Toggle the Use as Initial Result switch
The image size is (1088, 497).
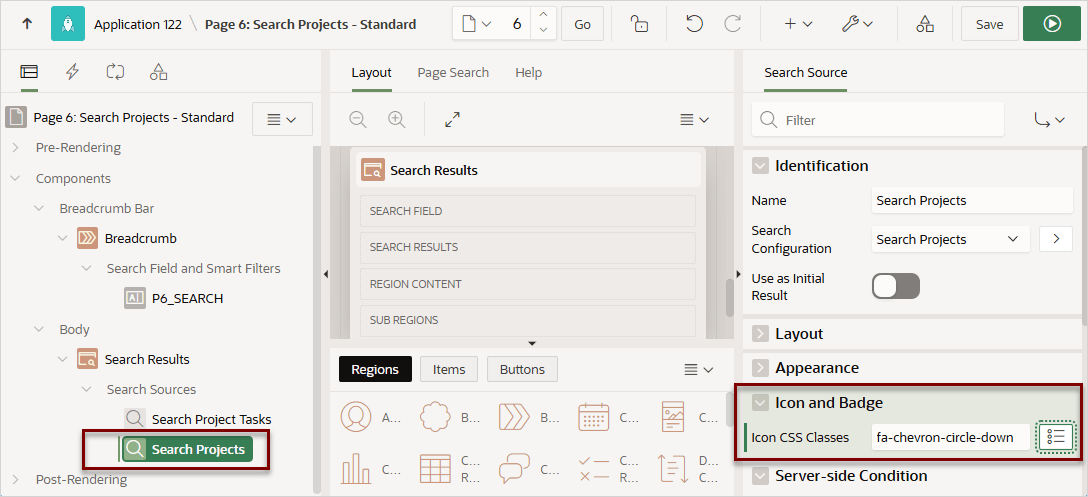point(896,286)
